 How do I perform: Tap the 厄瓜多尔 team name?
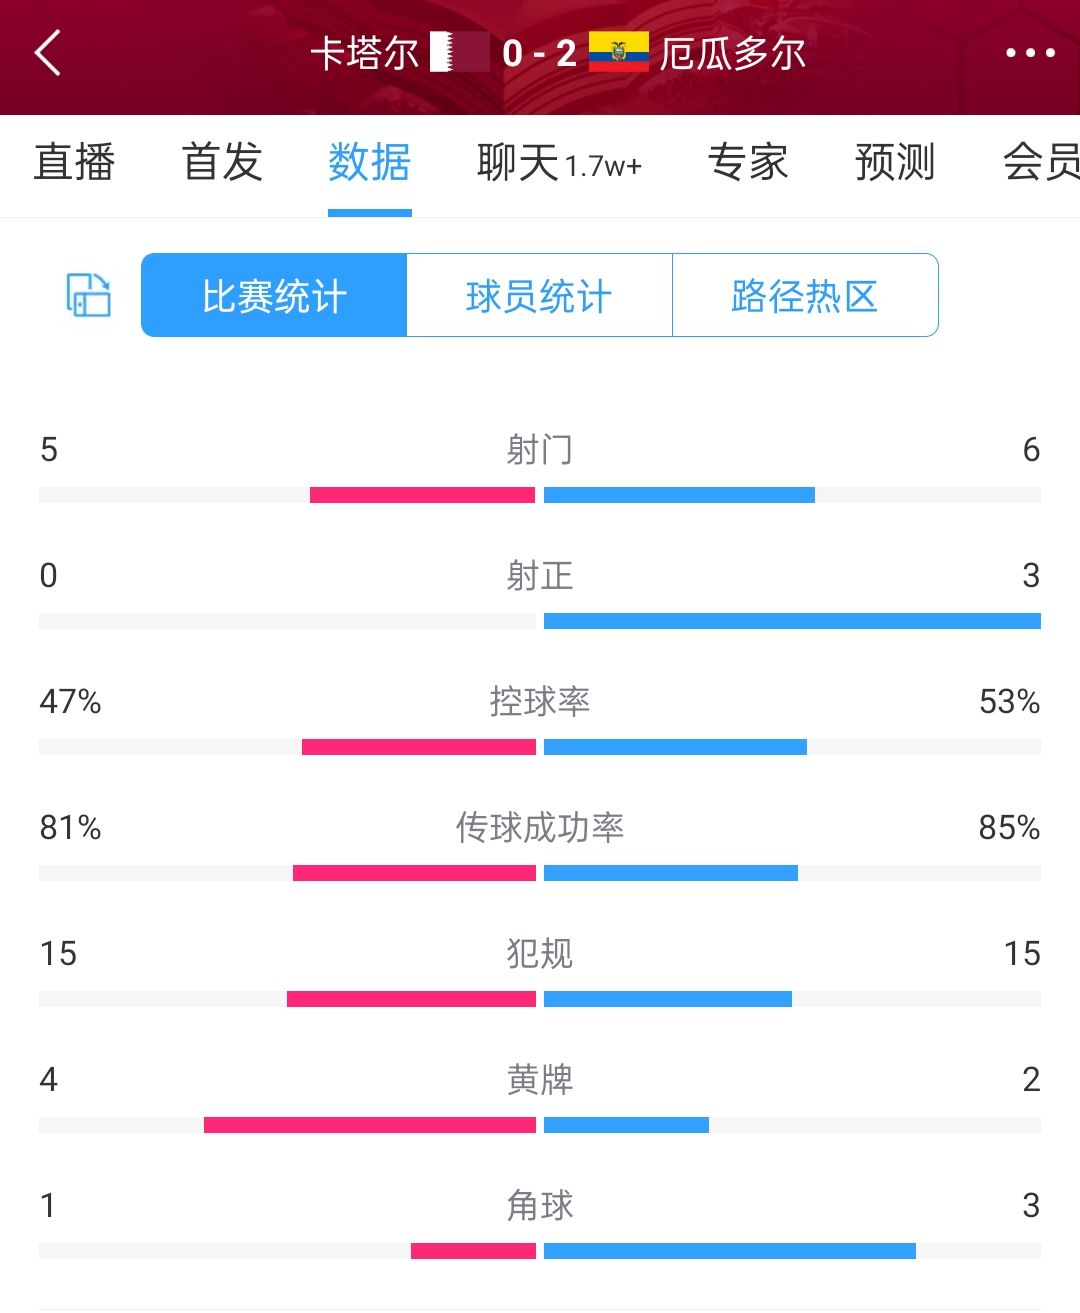pos(733,53)
